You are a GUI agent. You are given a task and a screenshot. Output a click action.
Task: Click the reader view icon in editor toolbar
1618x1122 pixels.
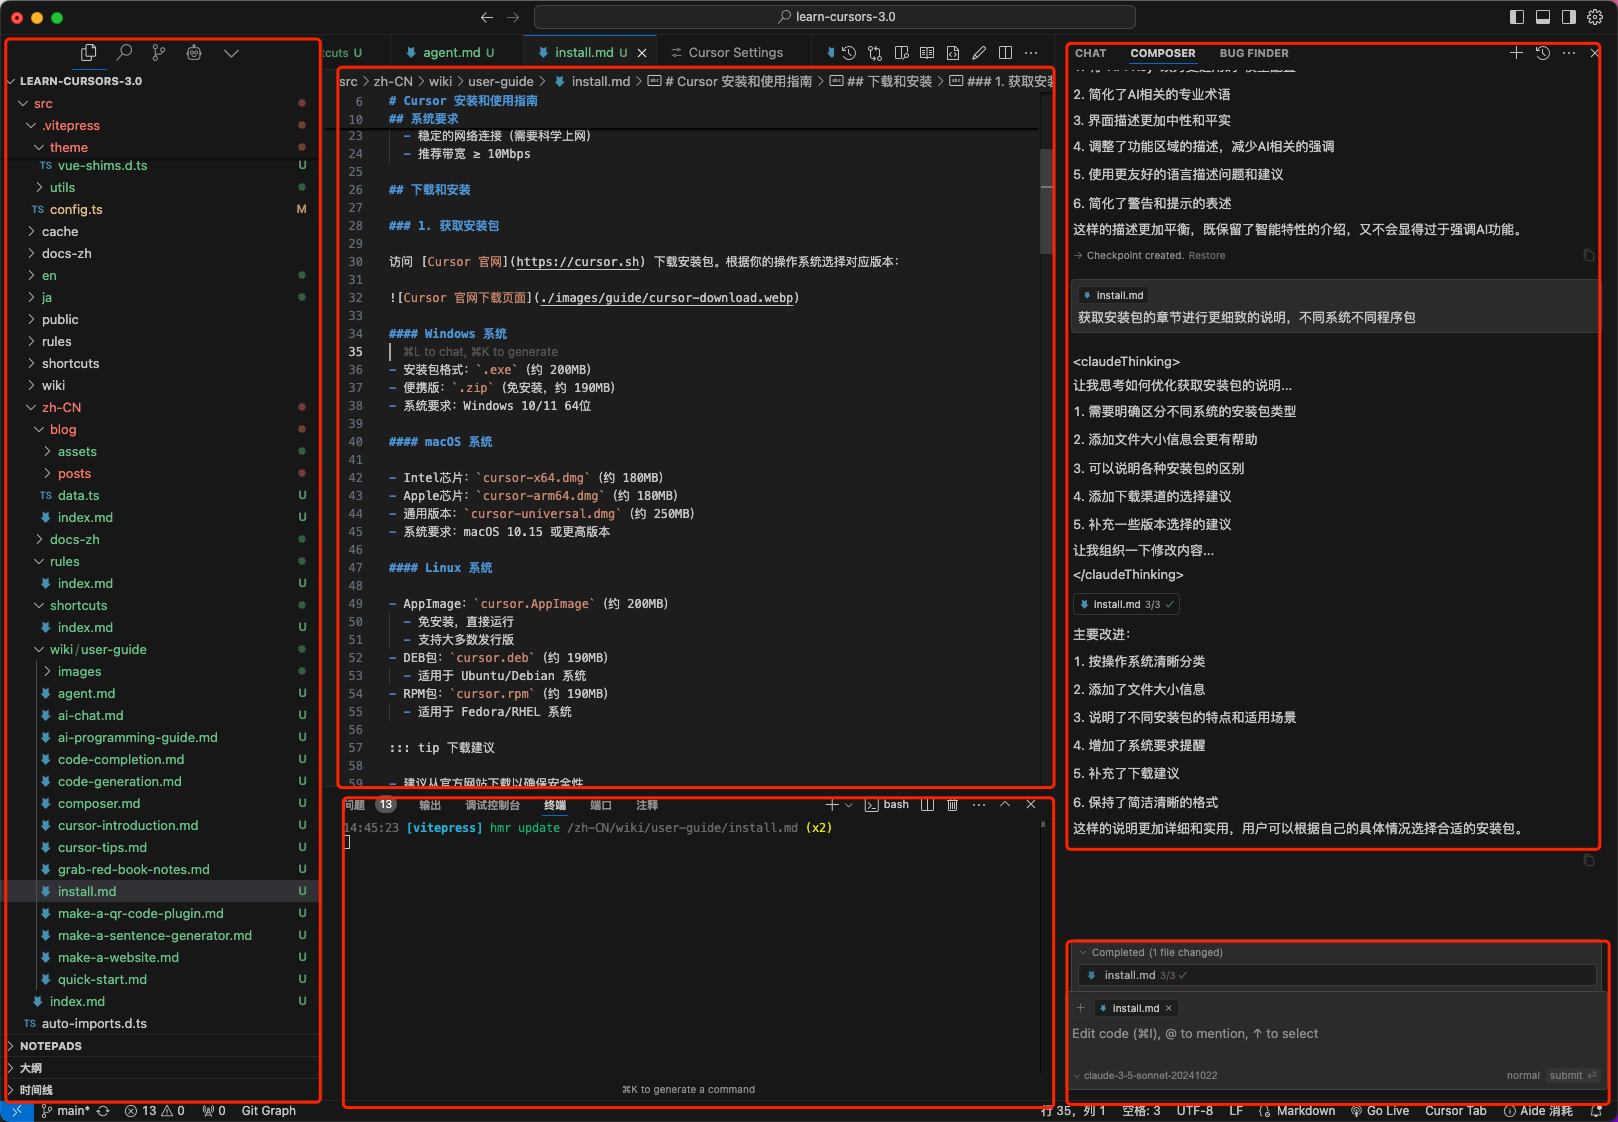pyautogui.click(x=927, y=53)
